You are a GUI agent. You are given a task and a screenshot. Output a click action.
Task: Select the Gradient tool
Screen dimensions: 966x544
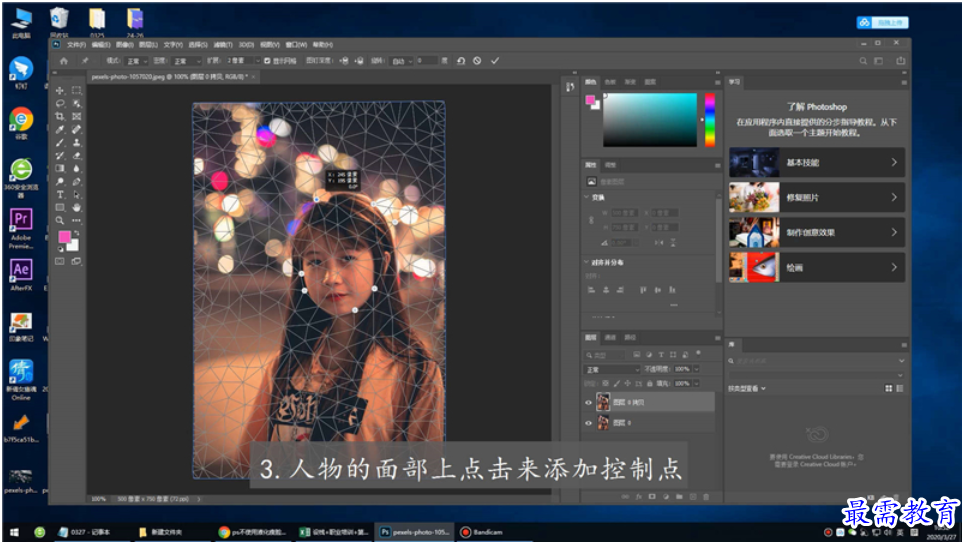(x=60, y=168)
